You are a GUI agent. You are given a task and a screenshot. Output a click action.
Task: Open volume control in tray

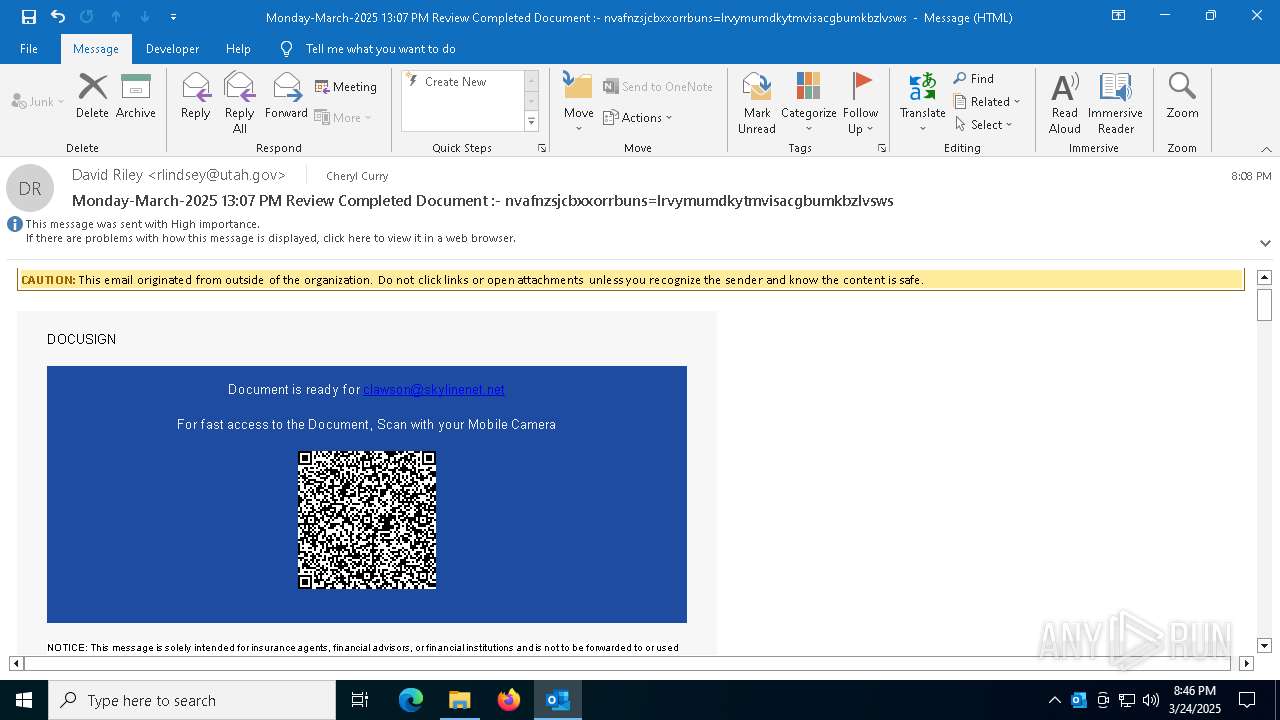(x=1150, y=700)
